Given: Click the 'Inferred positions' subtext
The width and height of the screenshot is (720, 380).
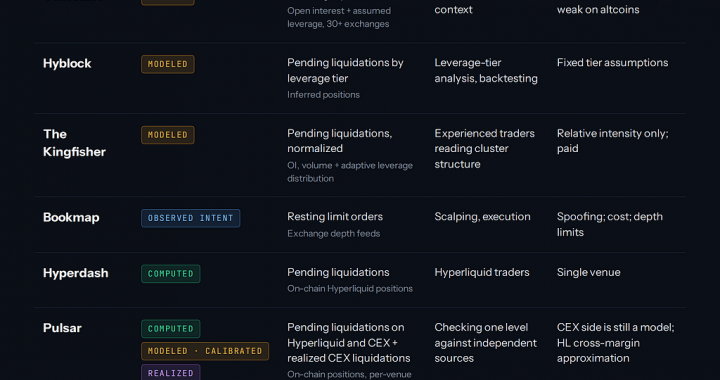Looking at the screenshot, I should coord(323,95).
